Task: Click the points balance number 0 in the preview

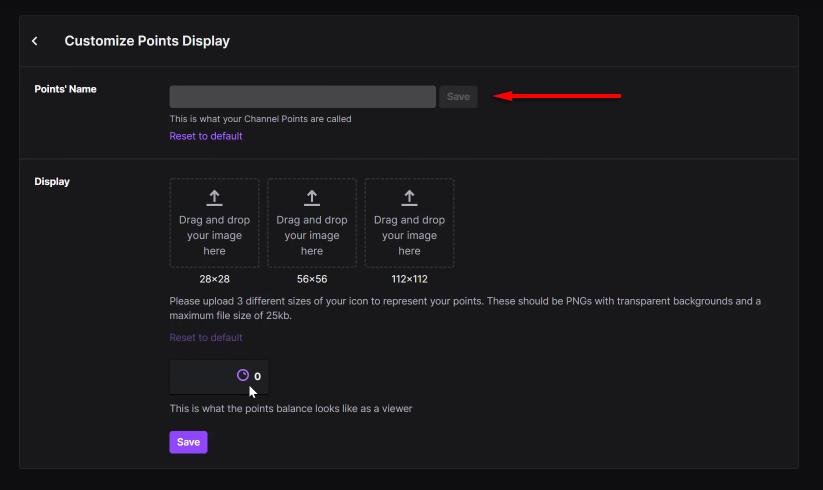Action: coord(257,377)
